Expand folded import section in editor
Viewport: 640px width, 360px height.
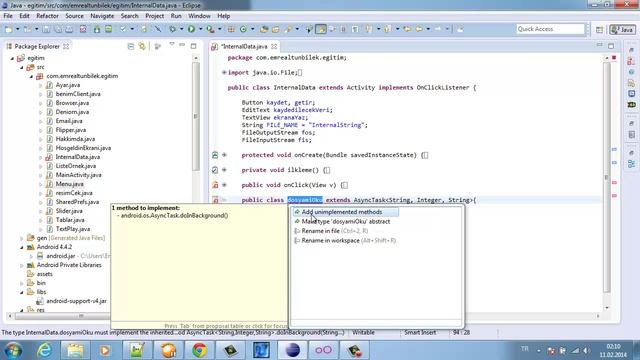point(224,72)
